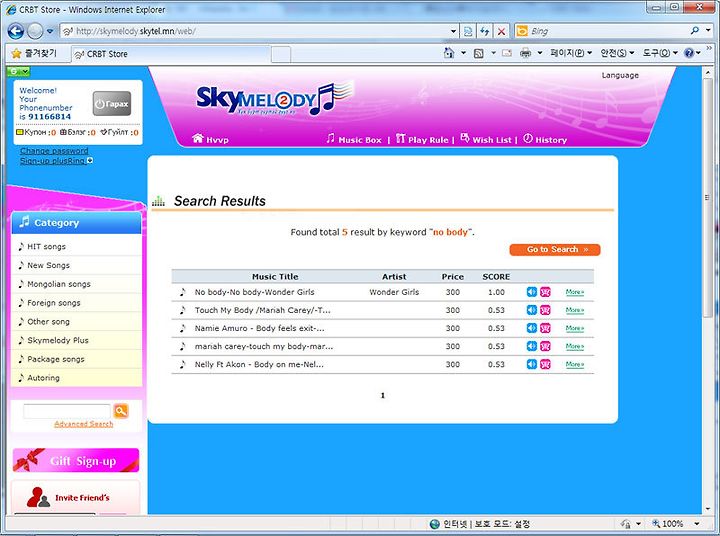Select the CRBT Store browser tab
Screen dimensions: 720x536
point(170,54)
